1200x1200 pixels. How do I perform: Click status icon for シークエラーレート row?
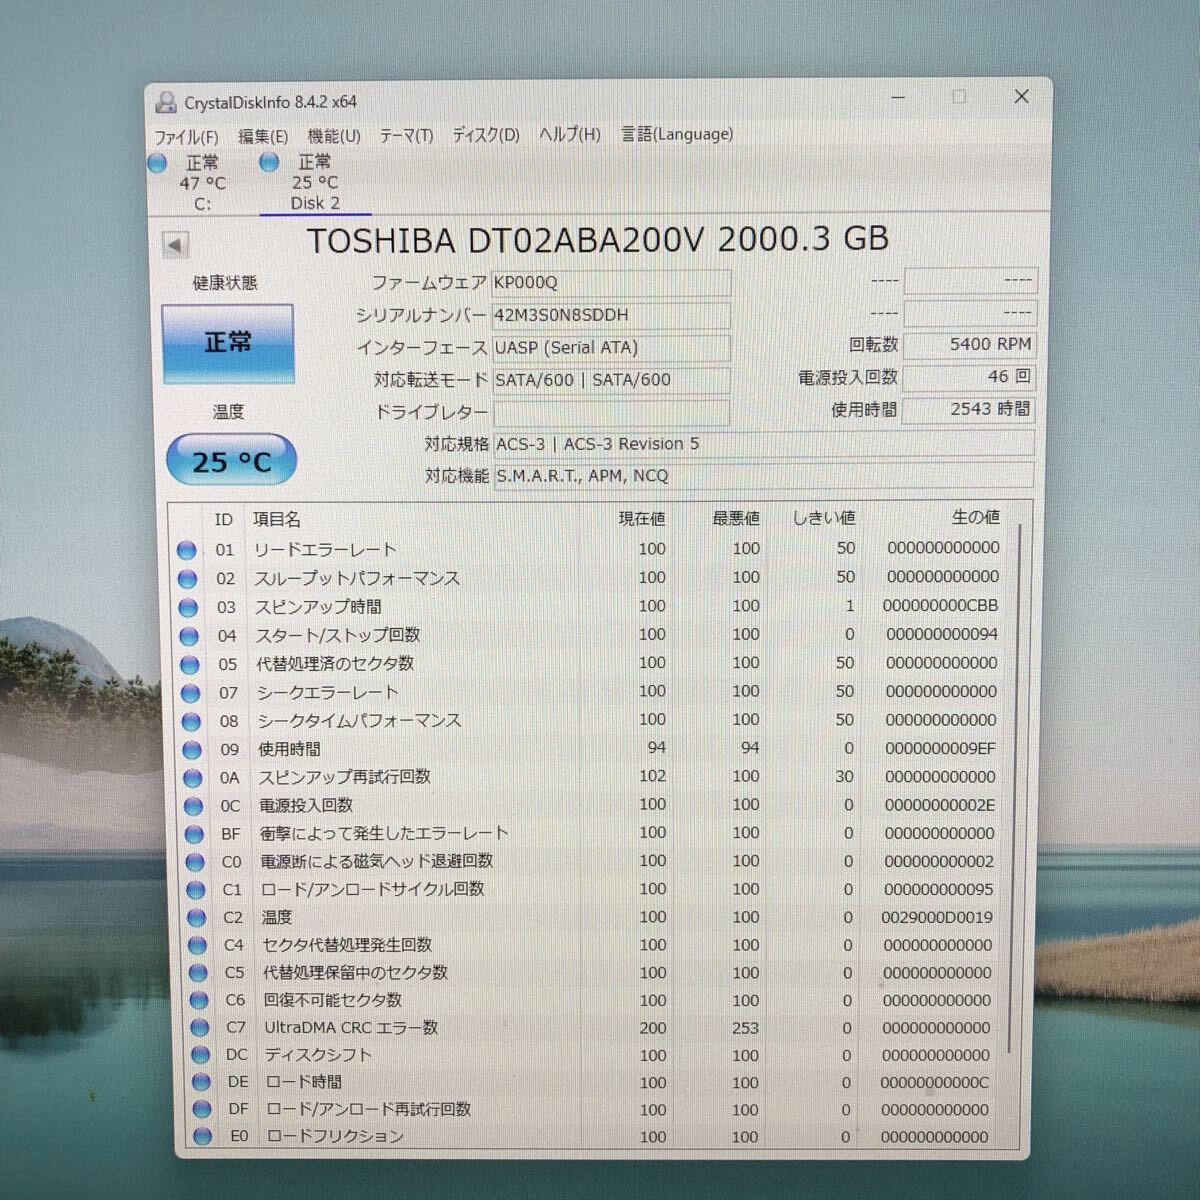click(x=191, y=693)
